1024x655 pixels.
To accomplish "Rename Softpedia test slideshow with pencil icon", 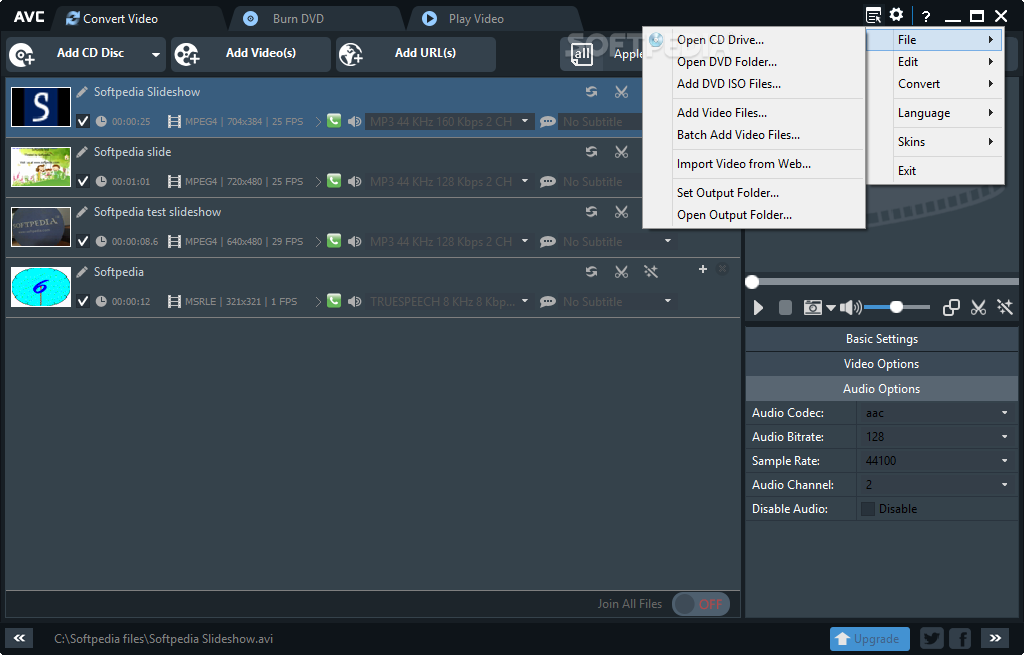I will click(82, 212).
